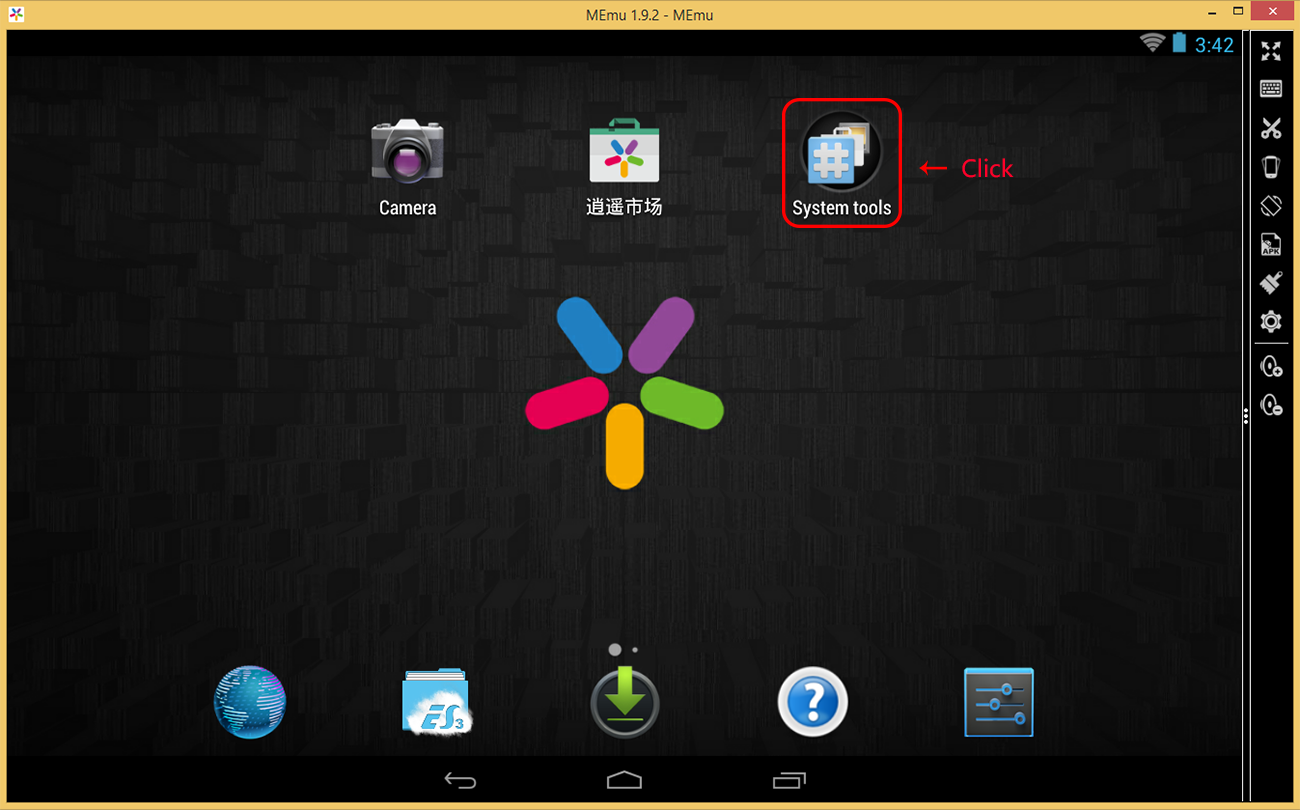Image resolution: width=1300 pixels, height=810 pixels.
Task: Open the Help app in the dock
Action: point(812,701)
